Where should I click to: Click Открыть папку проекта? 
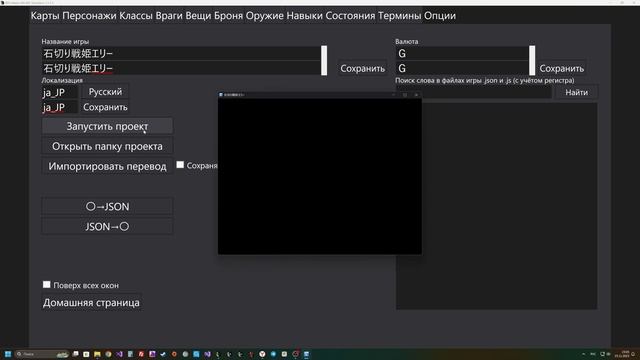point(107,146)
